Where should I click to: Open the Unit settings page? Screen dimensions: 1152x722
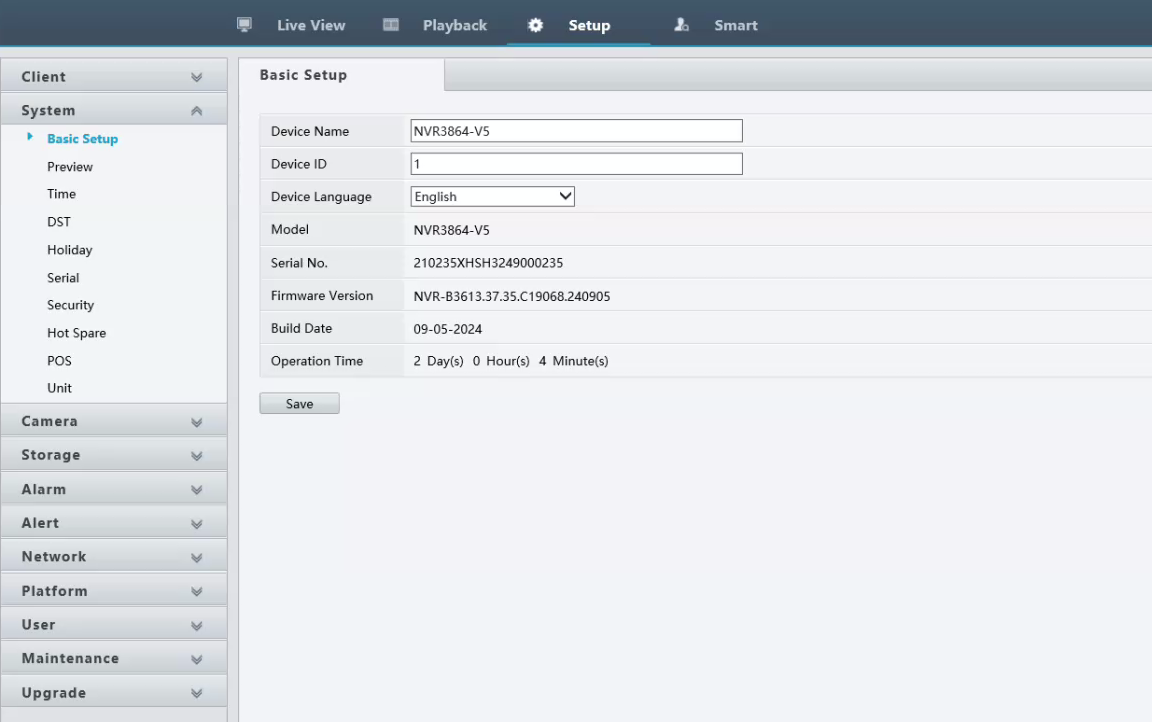[x=60, y=388]
